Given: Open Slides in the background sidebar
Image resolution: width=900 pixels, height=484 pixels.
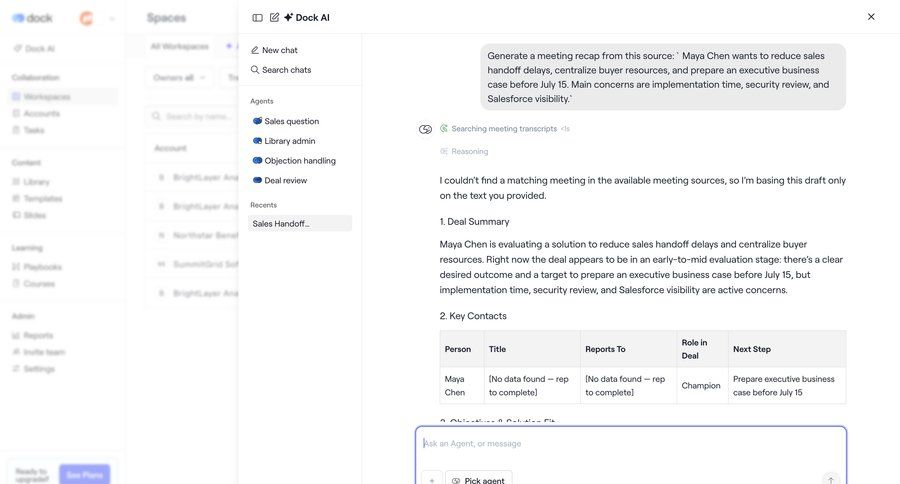Looking at the screenshot, I should pos(29,215).
